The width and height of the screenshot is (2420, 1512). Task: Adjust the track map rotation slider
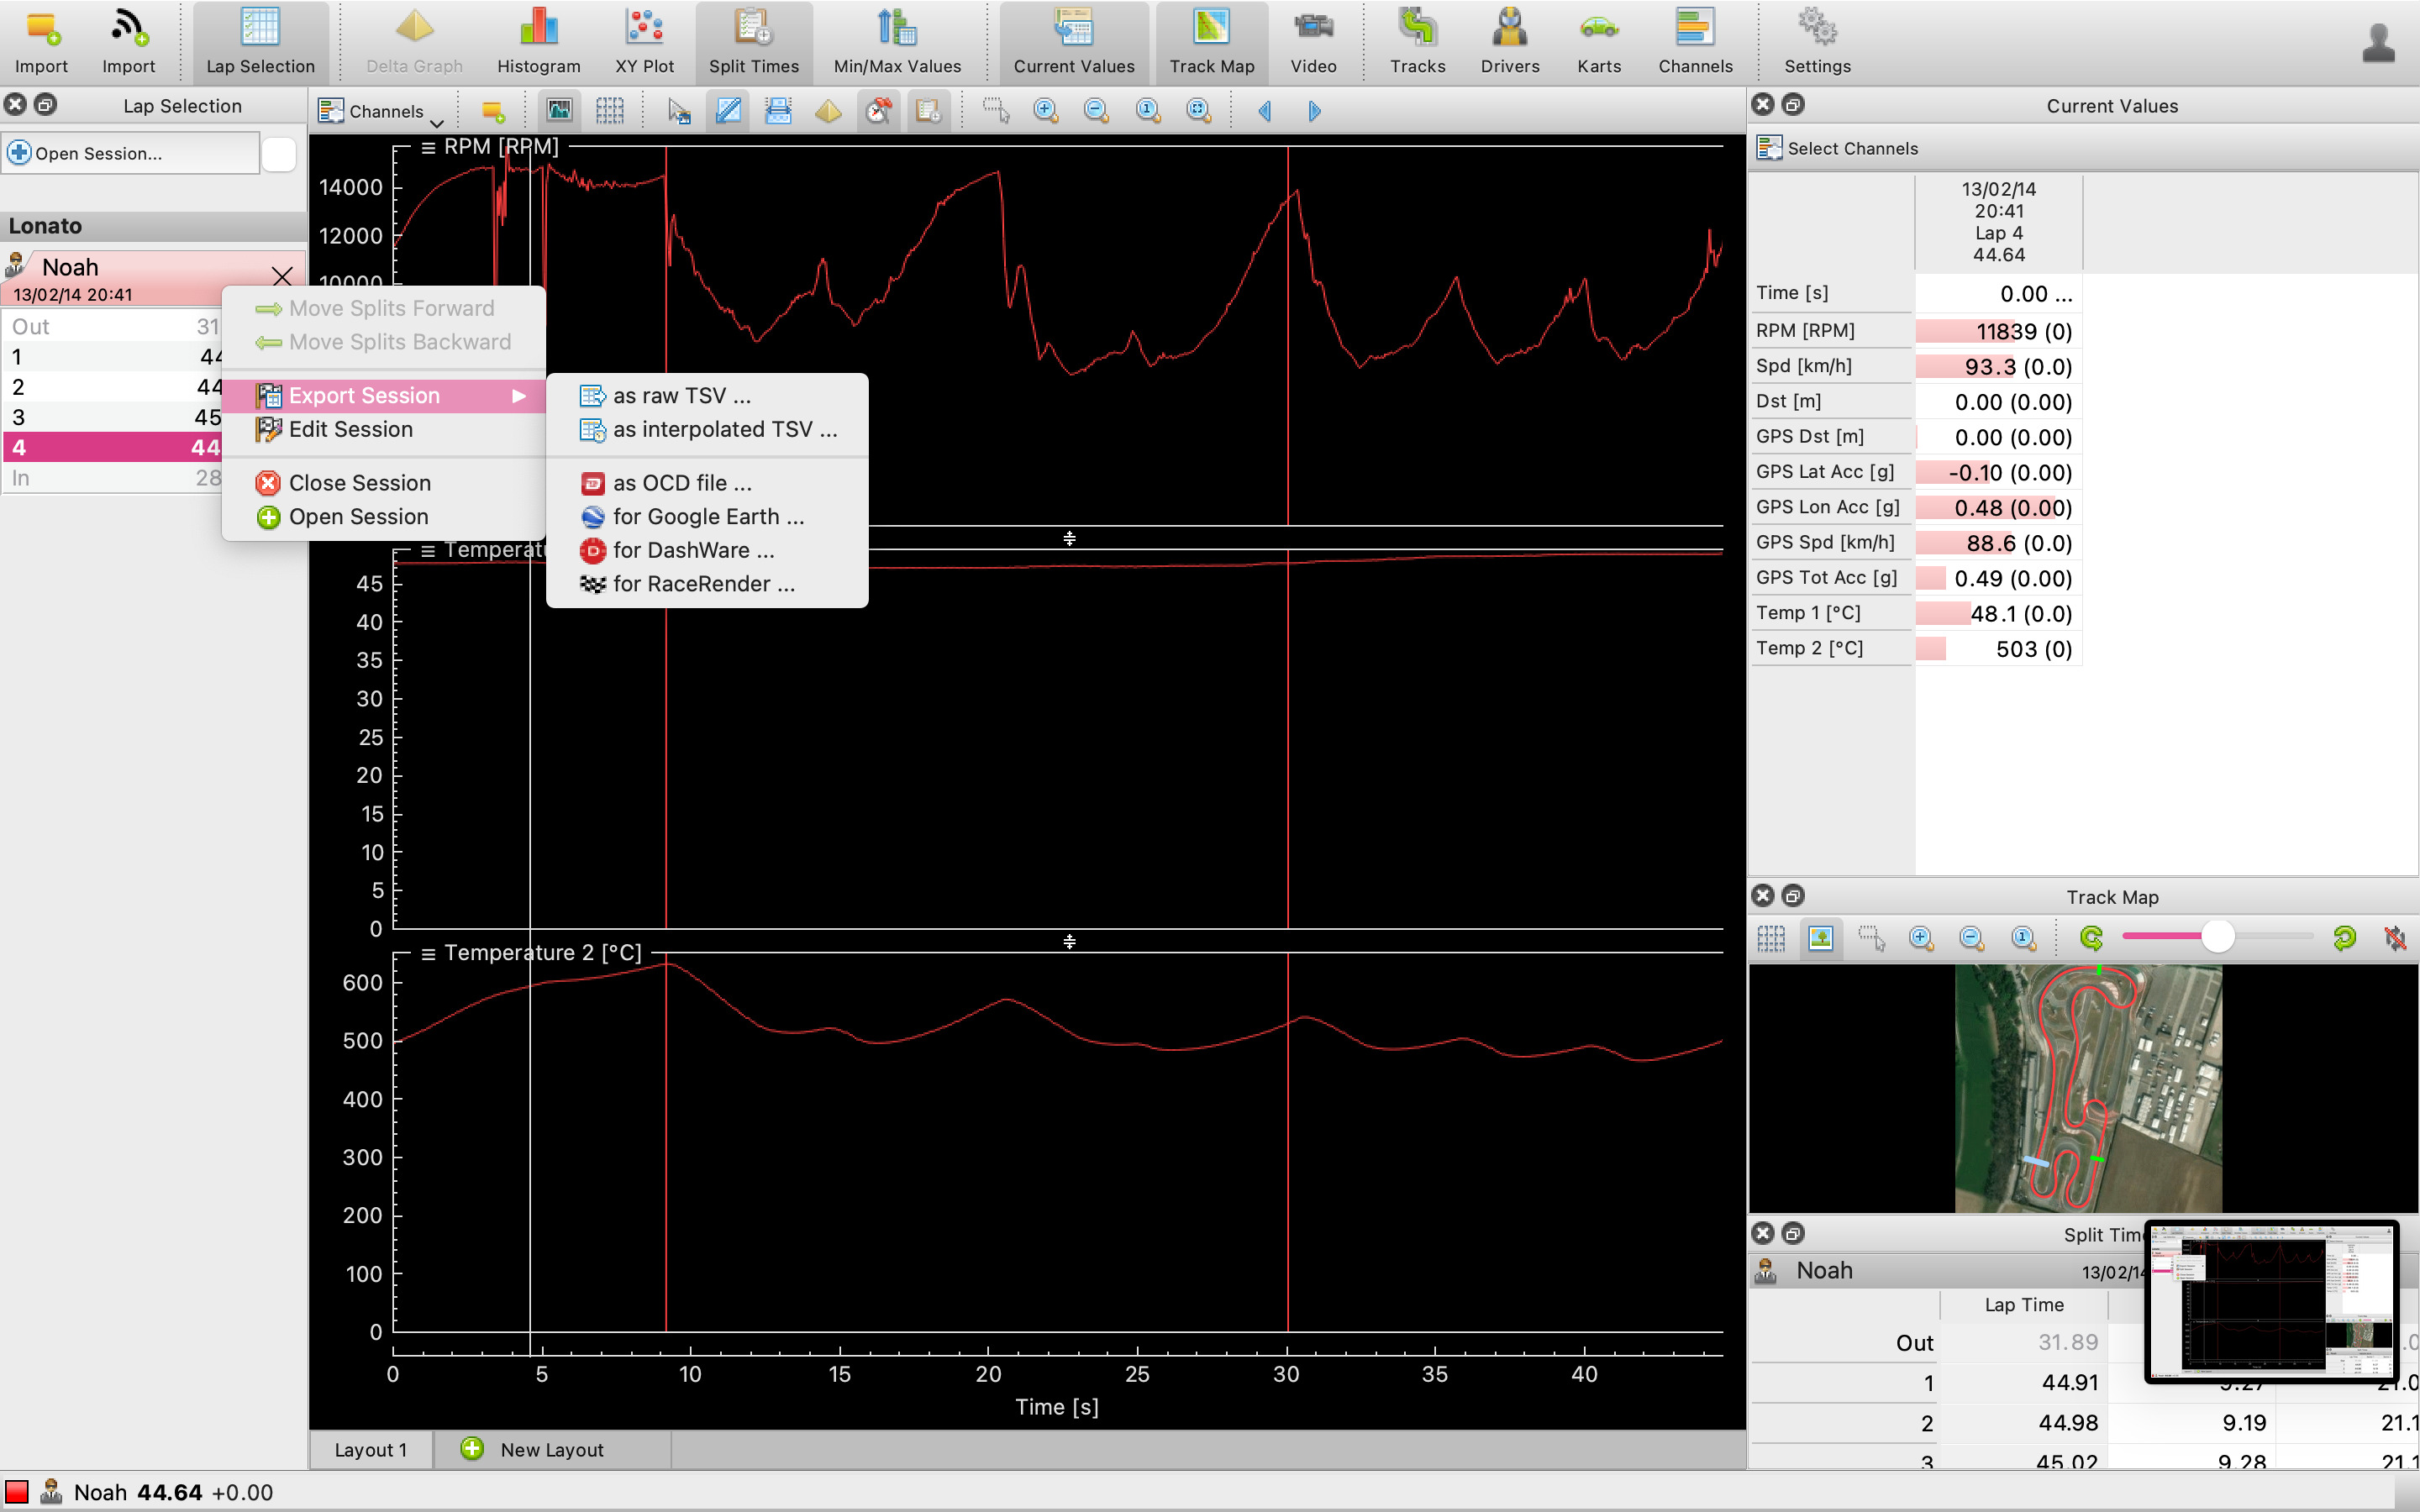click(2217, 936)
